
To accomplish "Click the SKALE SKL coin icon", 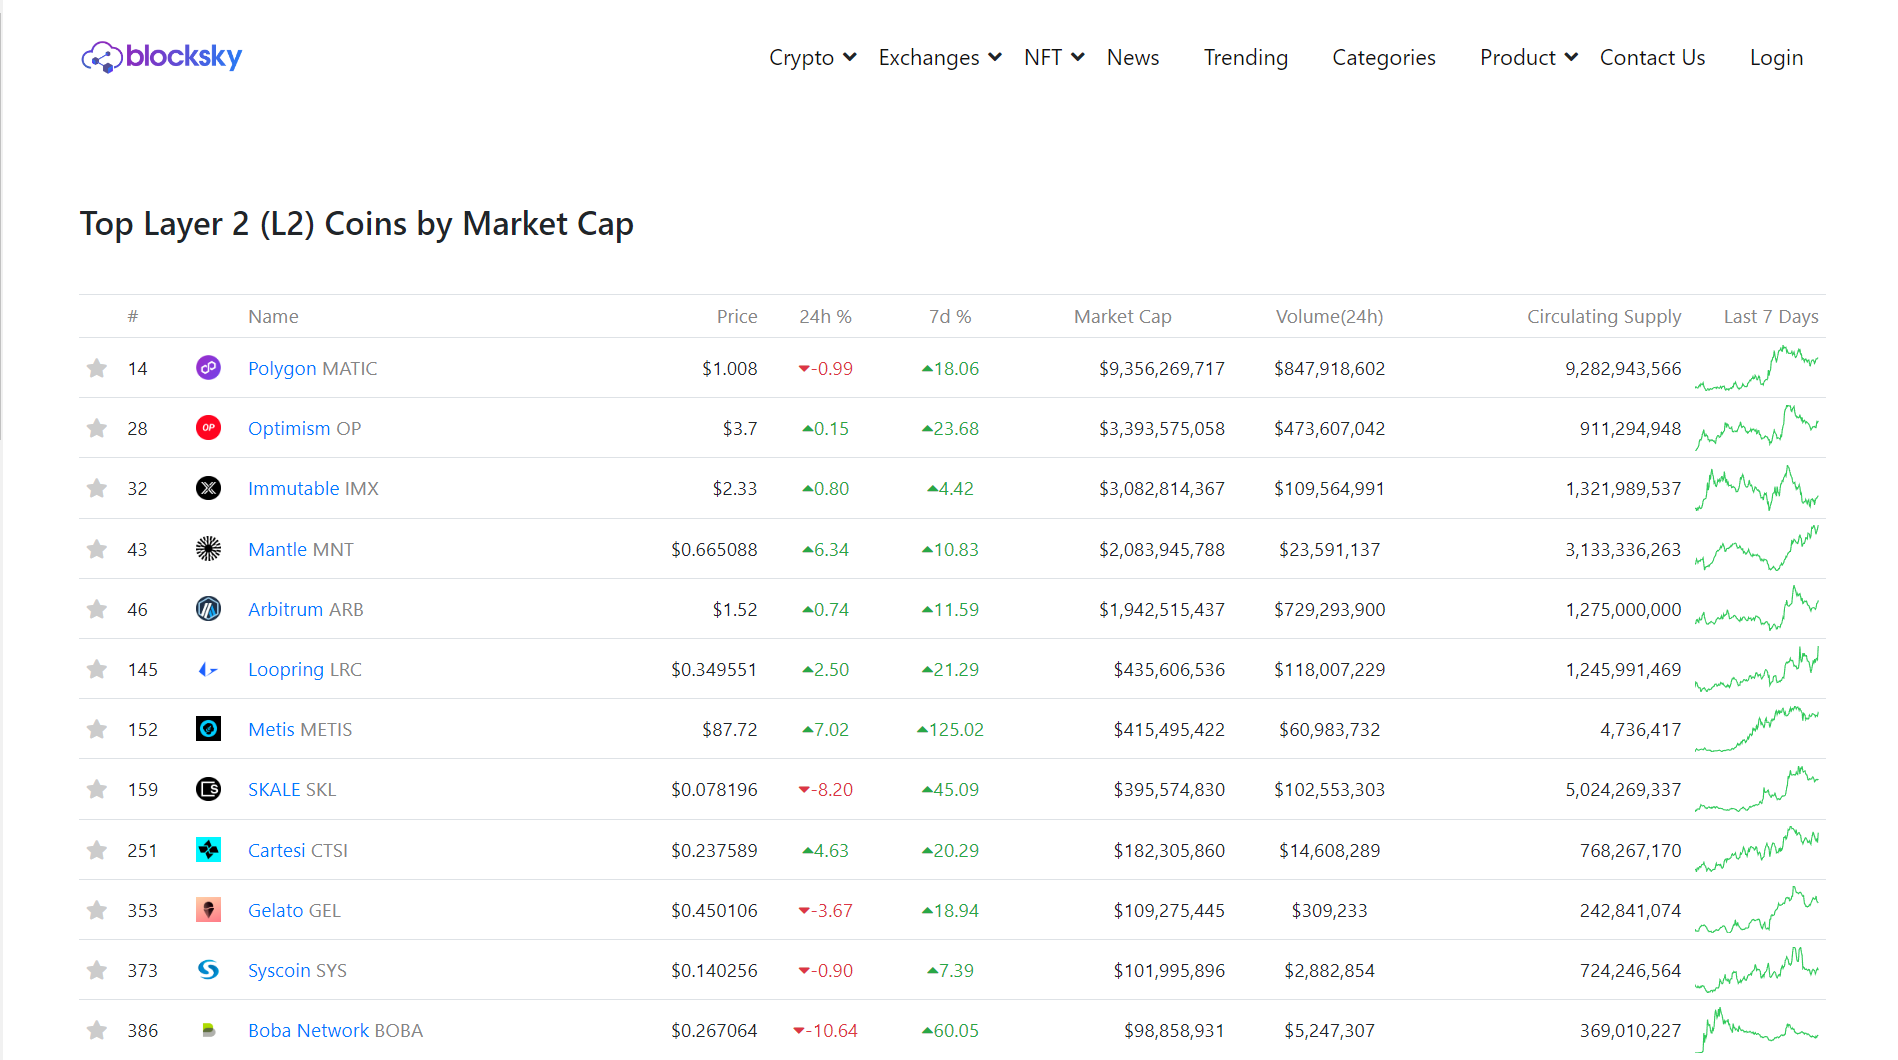I will point(208,789).
